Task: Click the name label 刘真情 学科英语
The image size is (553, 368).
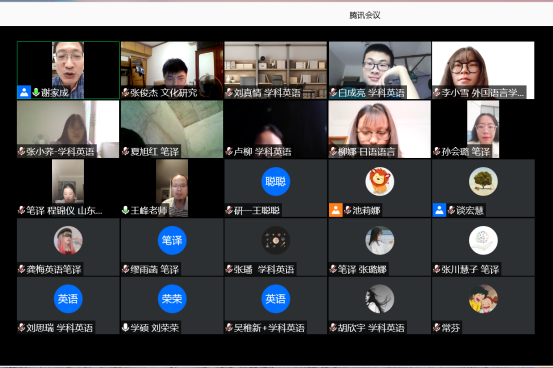Action: (267, 93)
